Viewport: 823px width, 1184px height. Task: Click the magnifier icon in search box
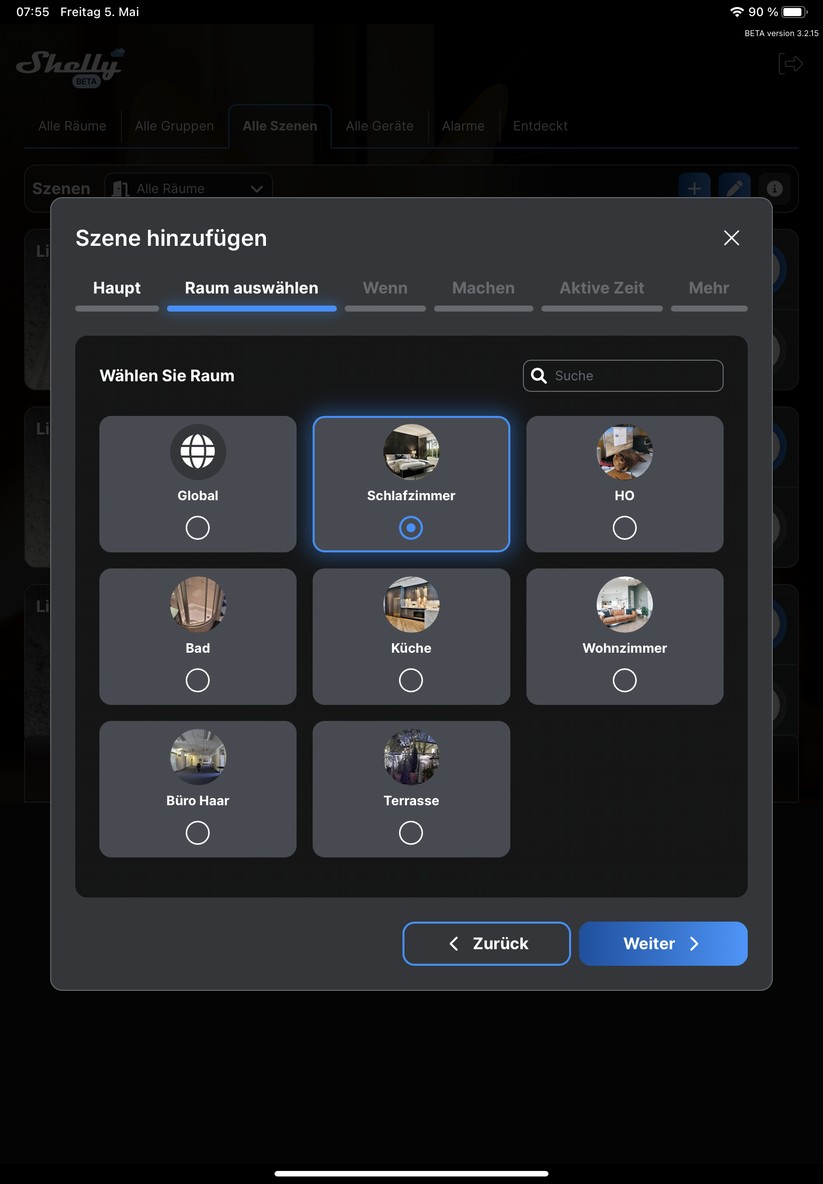(x=539, y=376)
